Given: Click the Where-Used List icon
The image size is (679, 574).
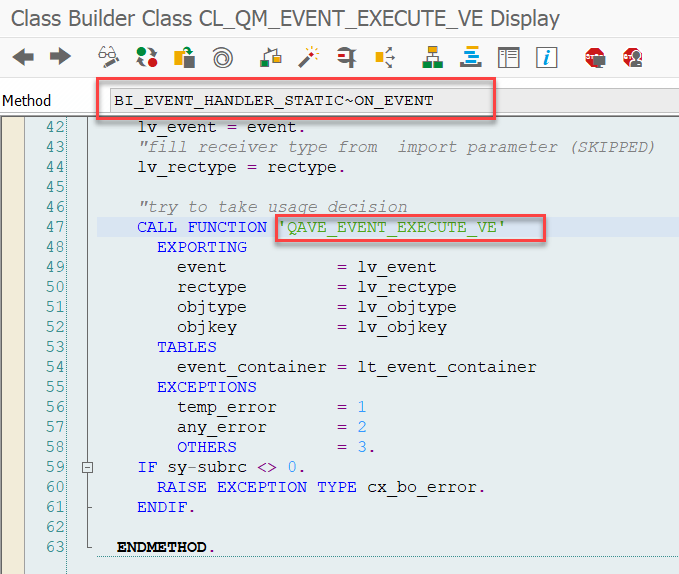Looking at the screenshot, I should 346,57.
